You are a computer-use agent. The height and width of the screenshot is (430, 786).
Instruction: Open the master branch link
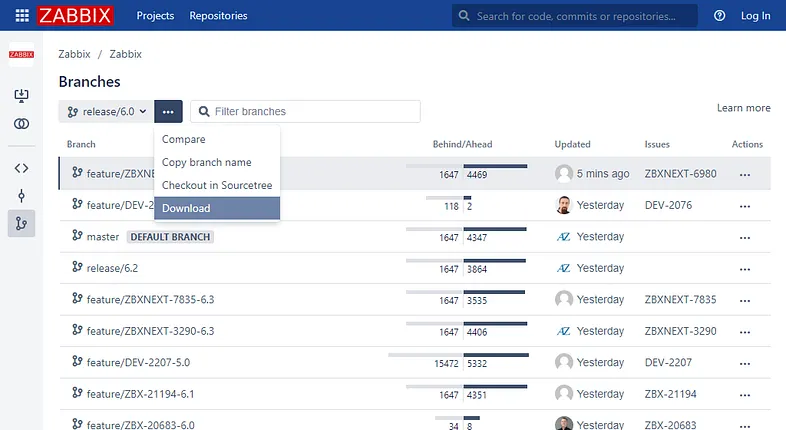coord(103,237)
